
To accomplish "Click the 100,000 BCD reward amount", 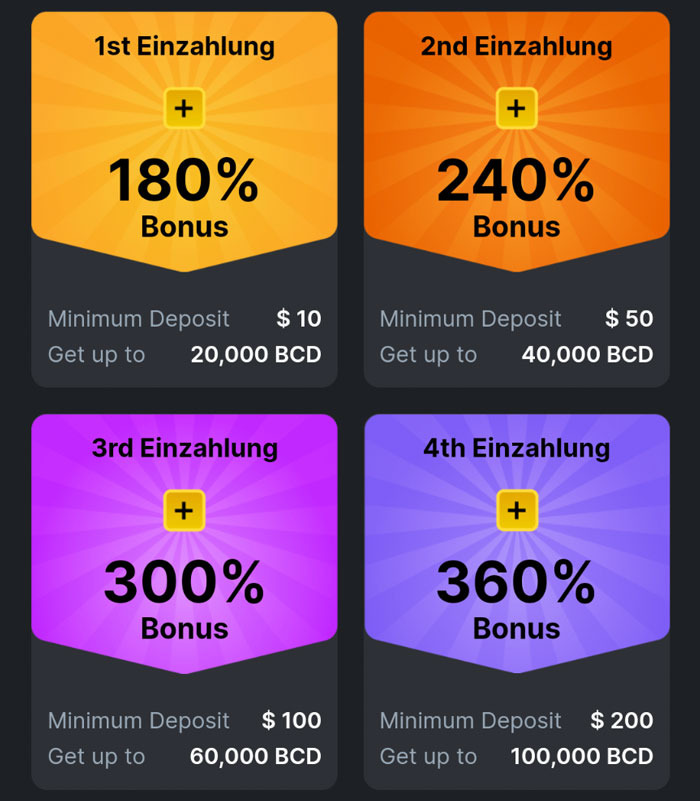I will (582, 757).
